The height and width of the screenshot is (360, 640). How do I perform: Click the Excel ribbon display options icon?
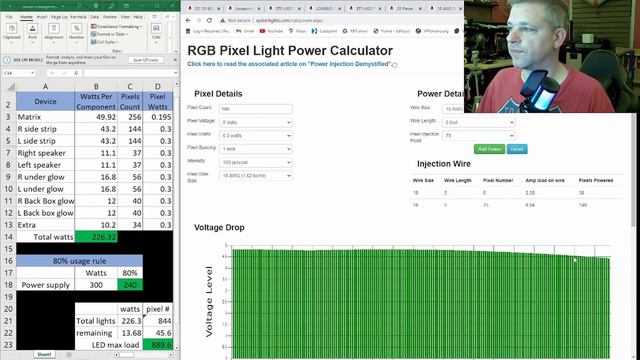(x=127, y=6)
